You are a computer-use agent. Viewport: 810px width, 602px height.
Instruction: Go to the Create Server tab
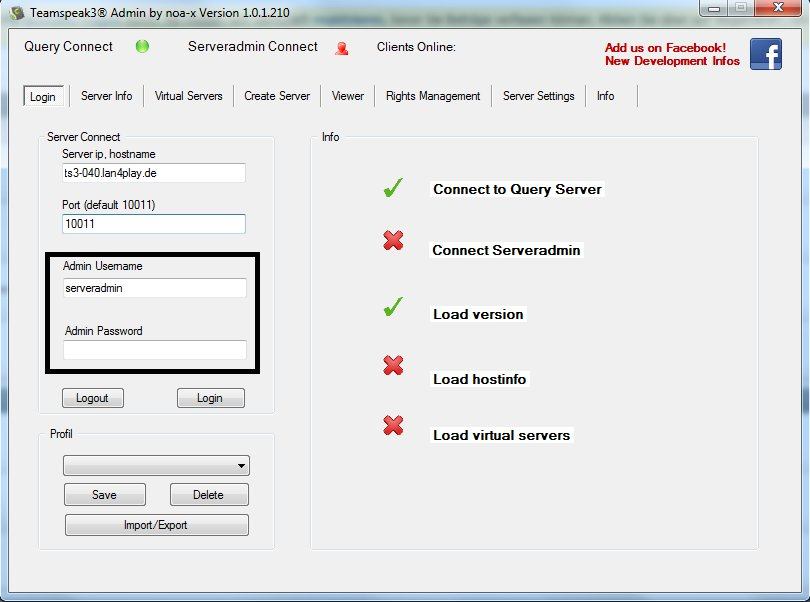tap(277, 96)
